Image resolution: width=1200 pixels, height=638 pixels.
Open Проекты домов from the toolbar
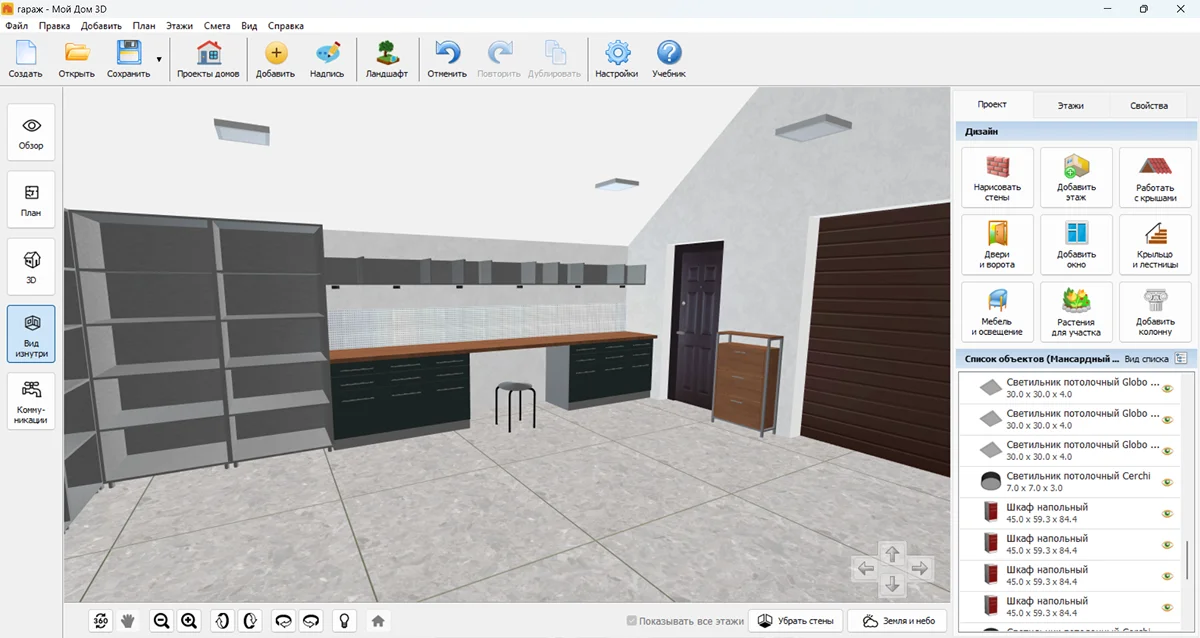coord(208,59)
